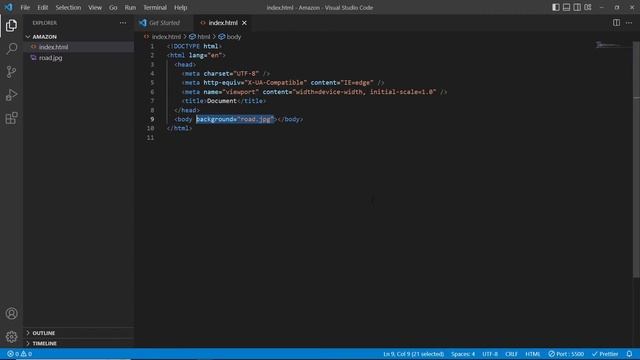Click errors and warnings indicator in status bar
Screen dimensions: 640x360
click(19, 354)
